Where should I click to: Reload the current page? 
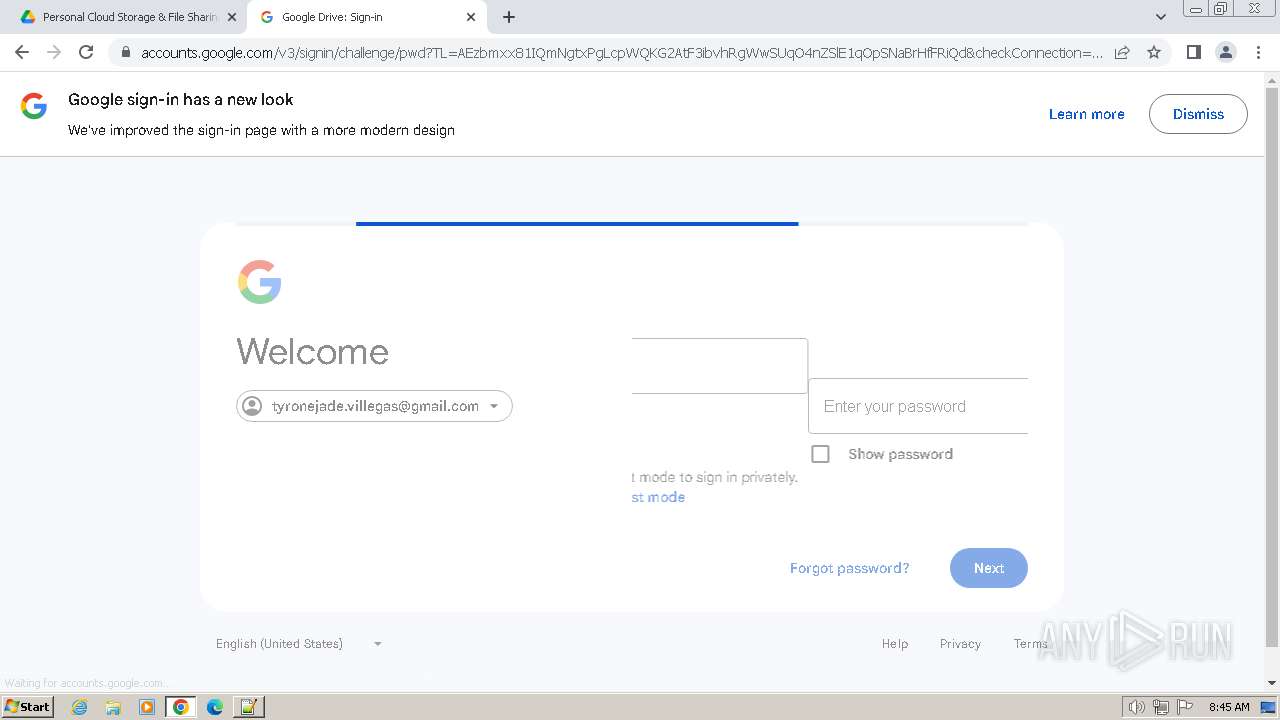86,52
